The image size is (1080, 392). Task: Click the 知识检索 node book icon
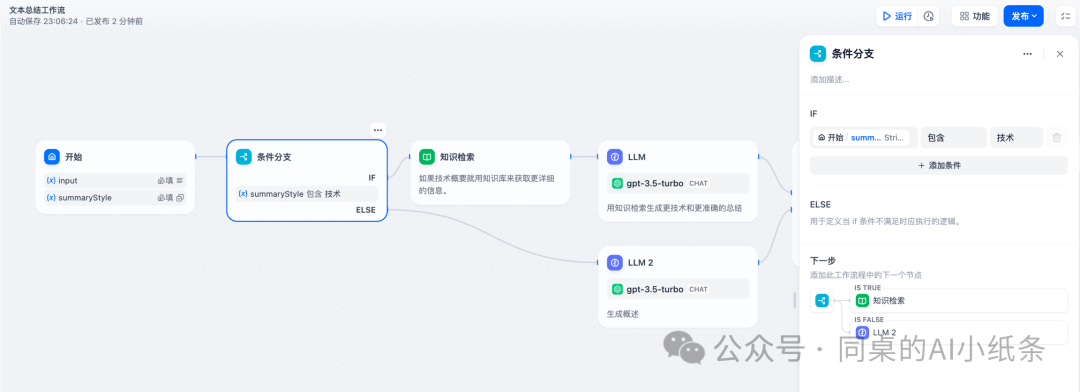coord(427,157)
